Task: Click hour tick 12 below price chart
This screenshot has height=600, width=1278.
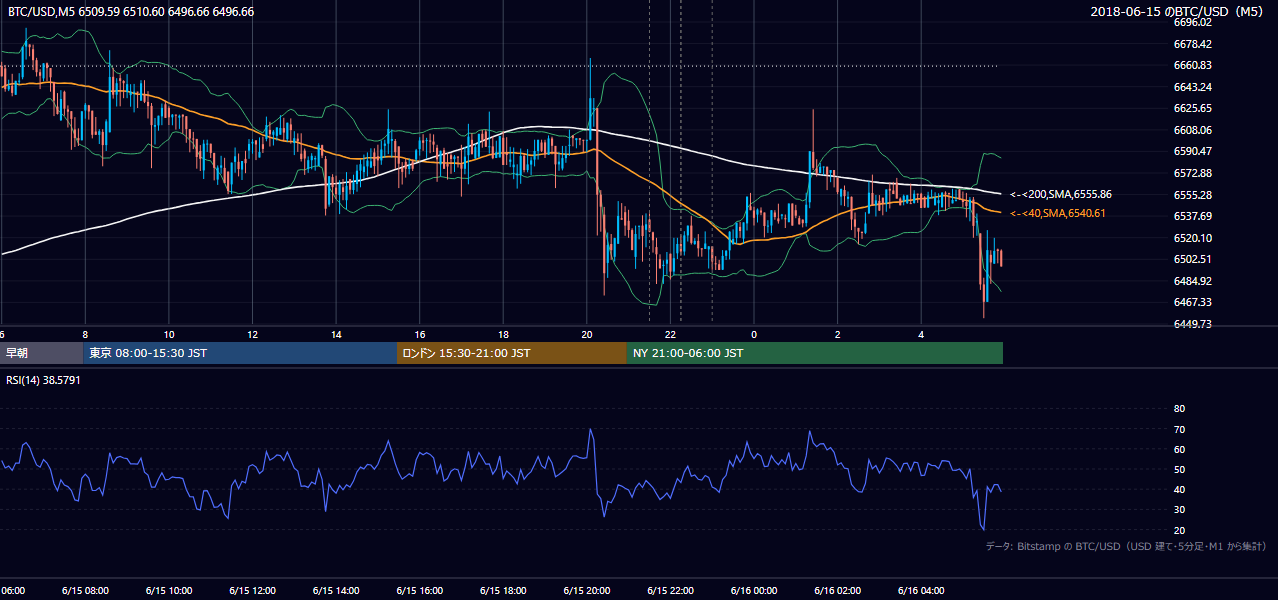Action: click(253, 334)
